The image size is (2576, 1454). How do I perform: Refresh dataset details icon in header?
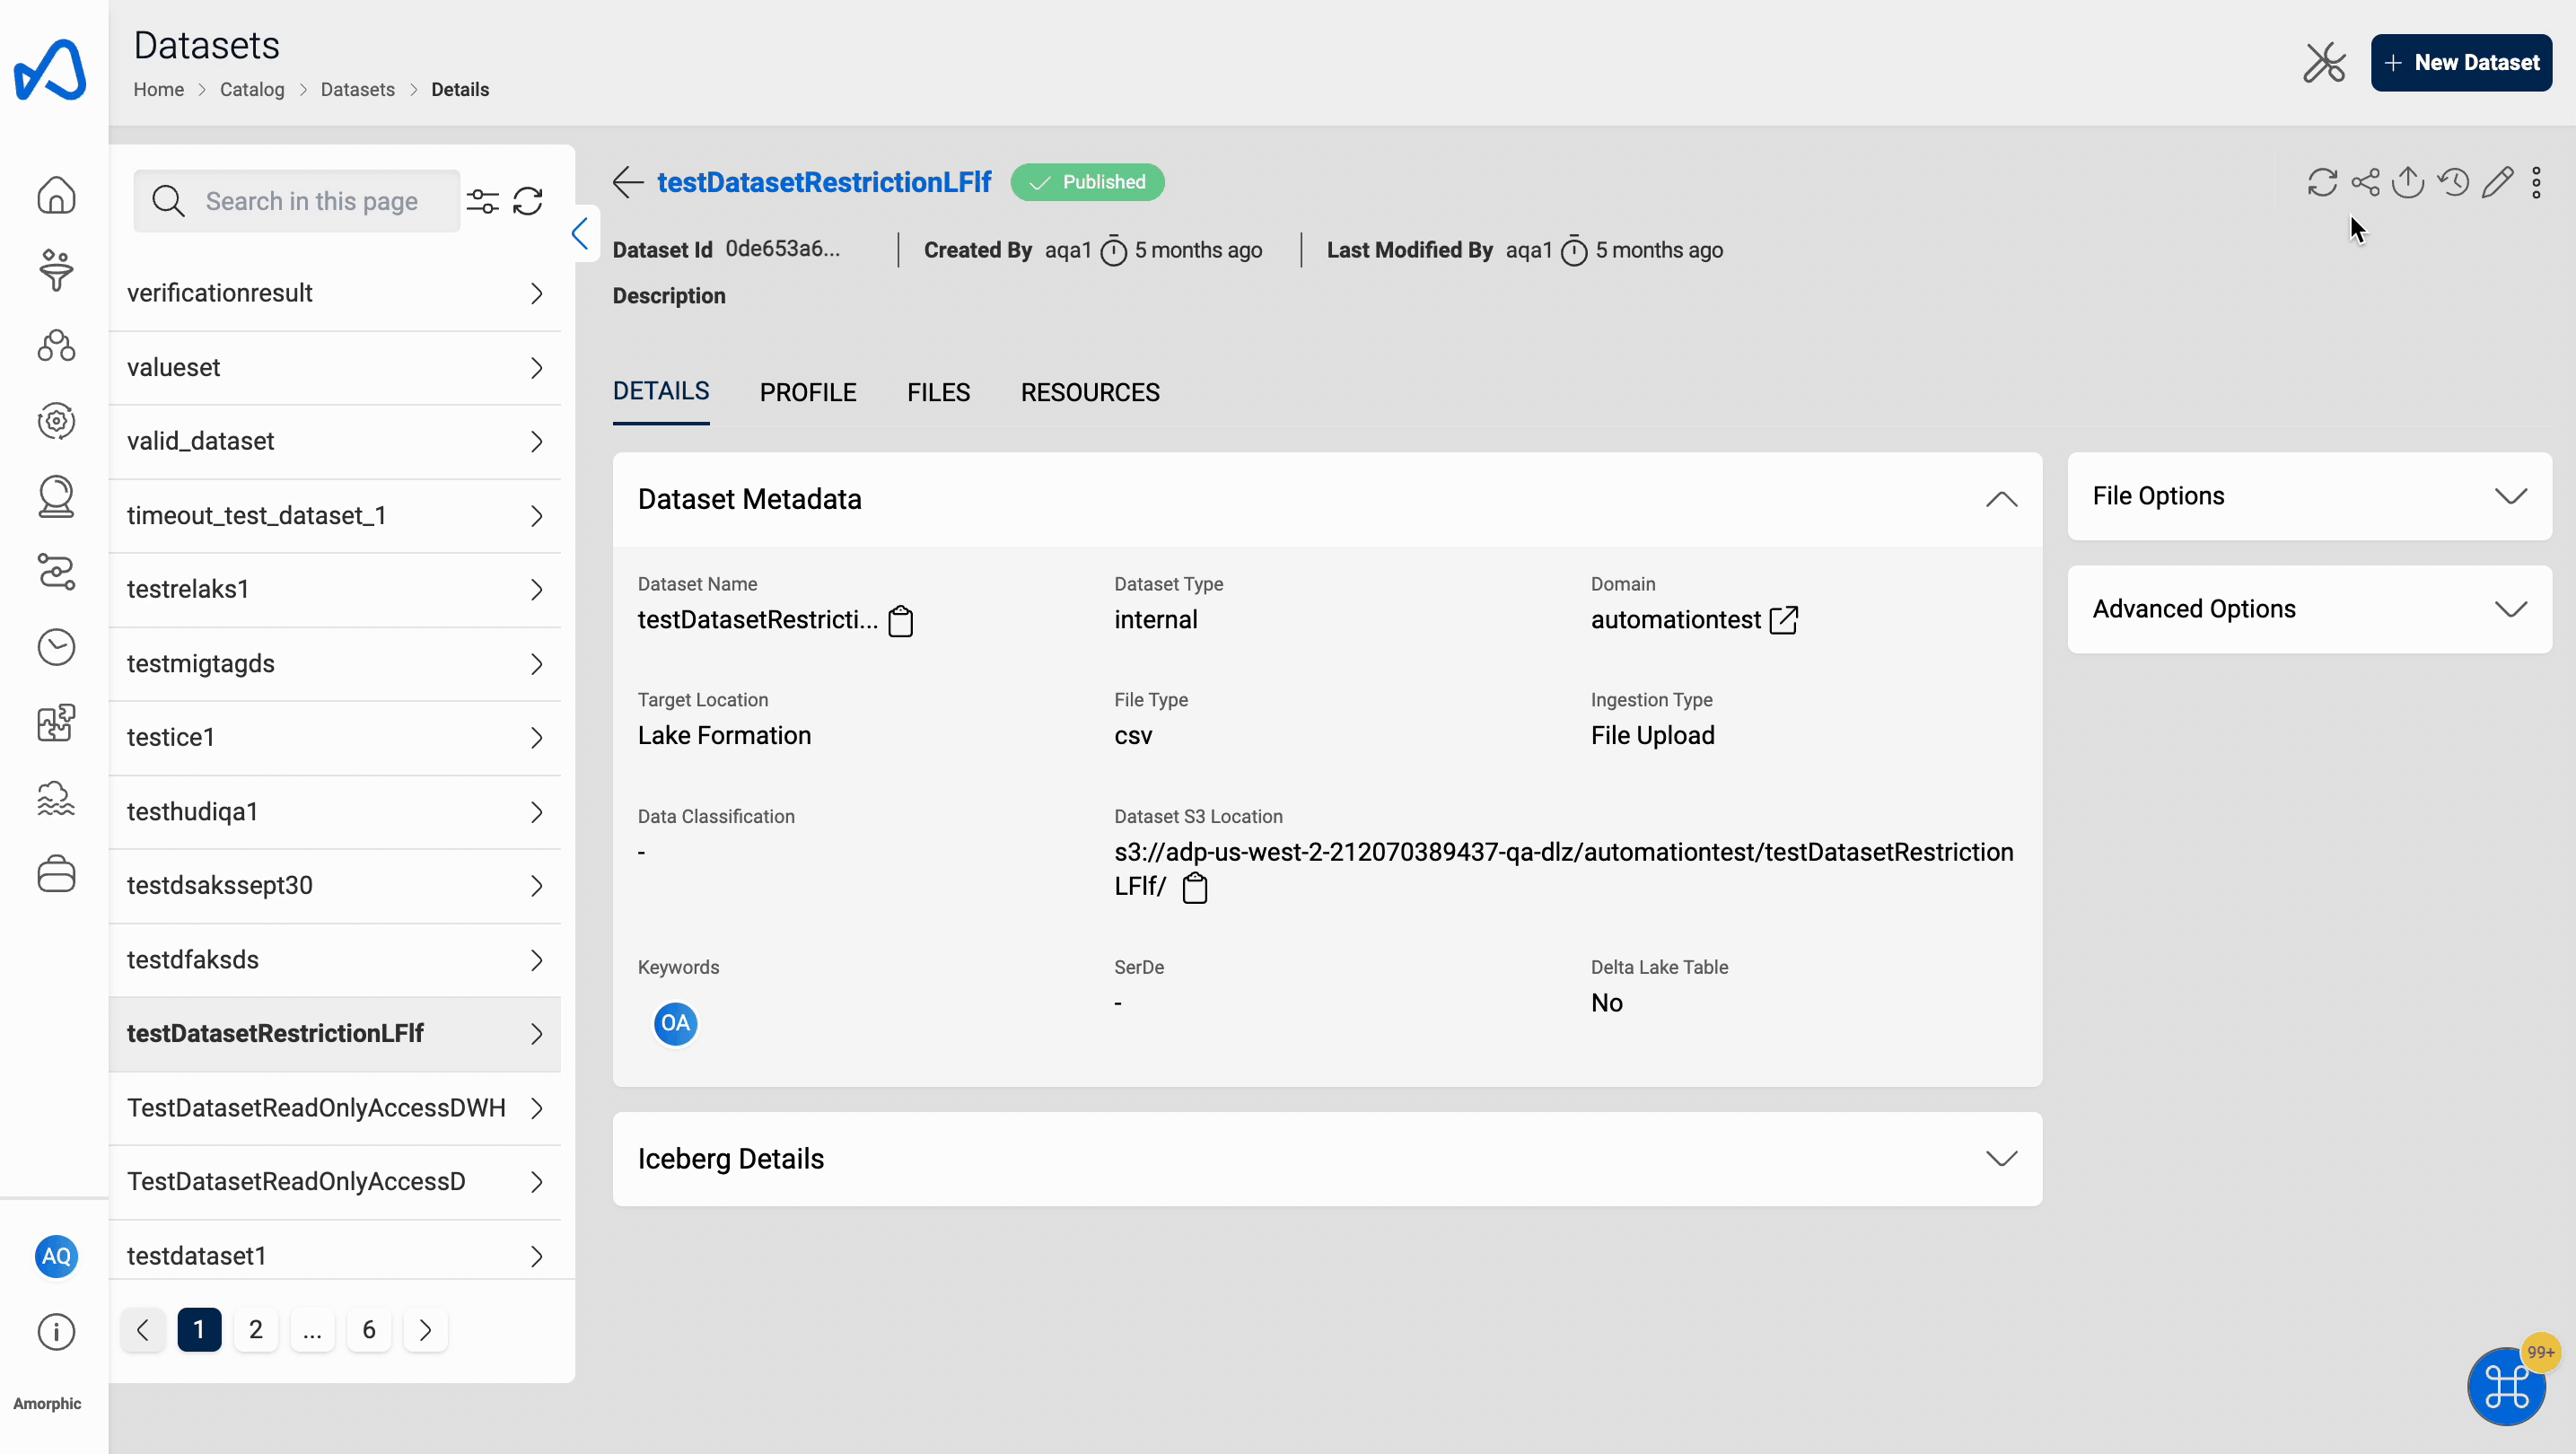tap(2322, 182)
